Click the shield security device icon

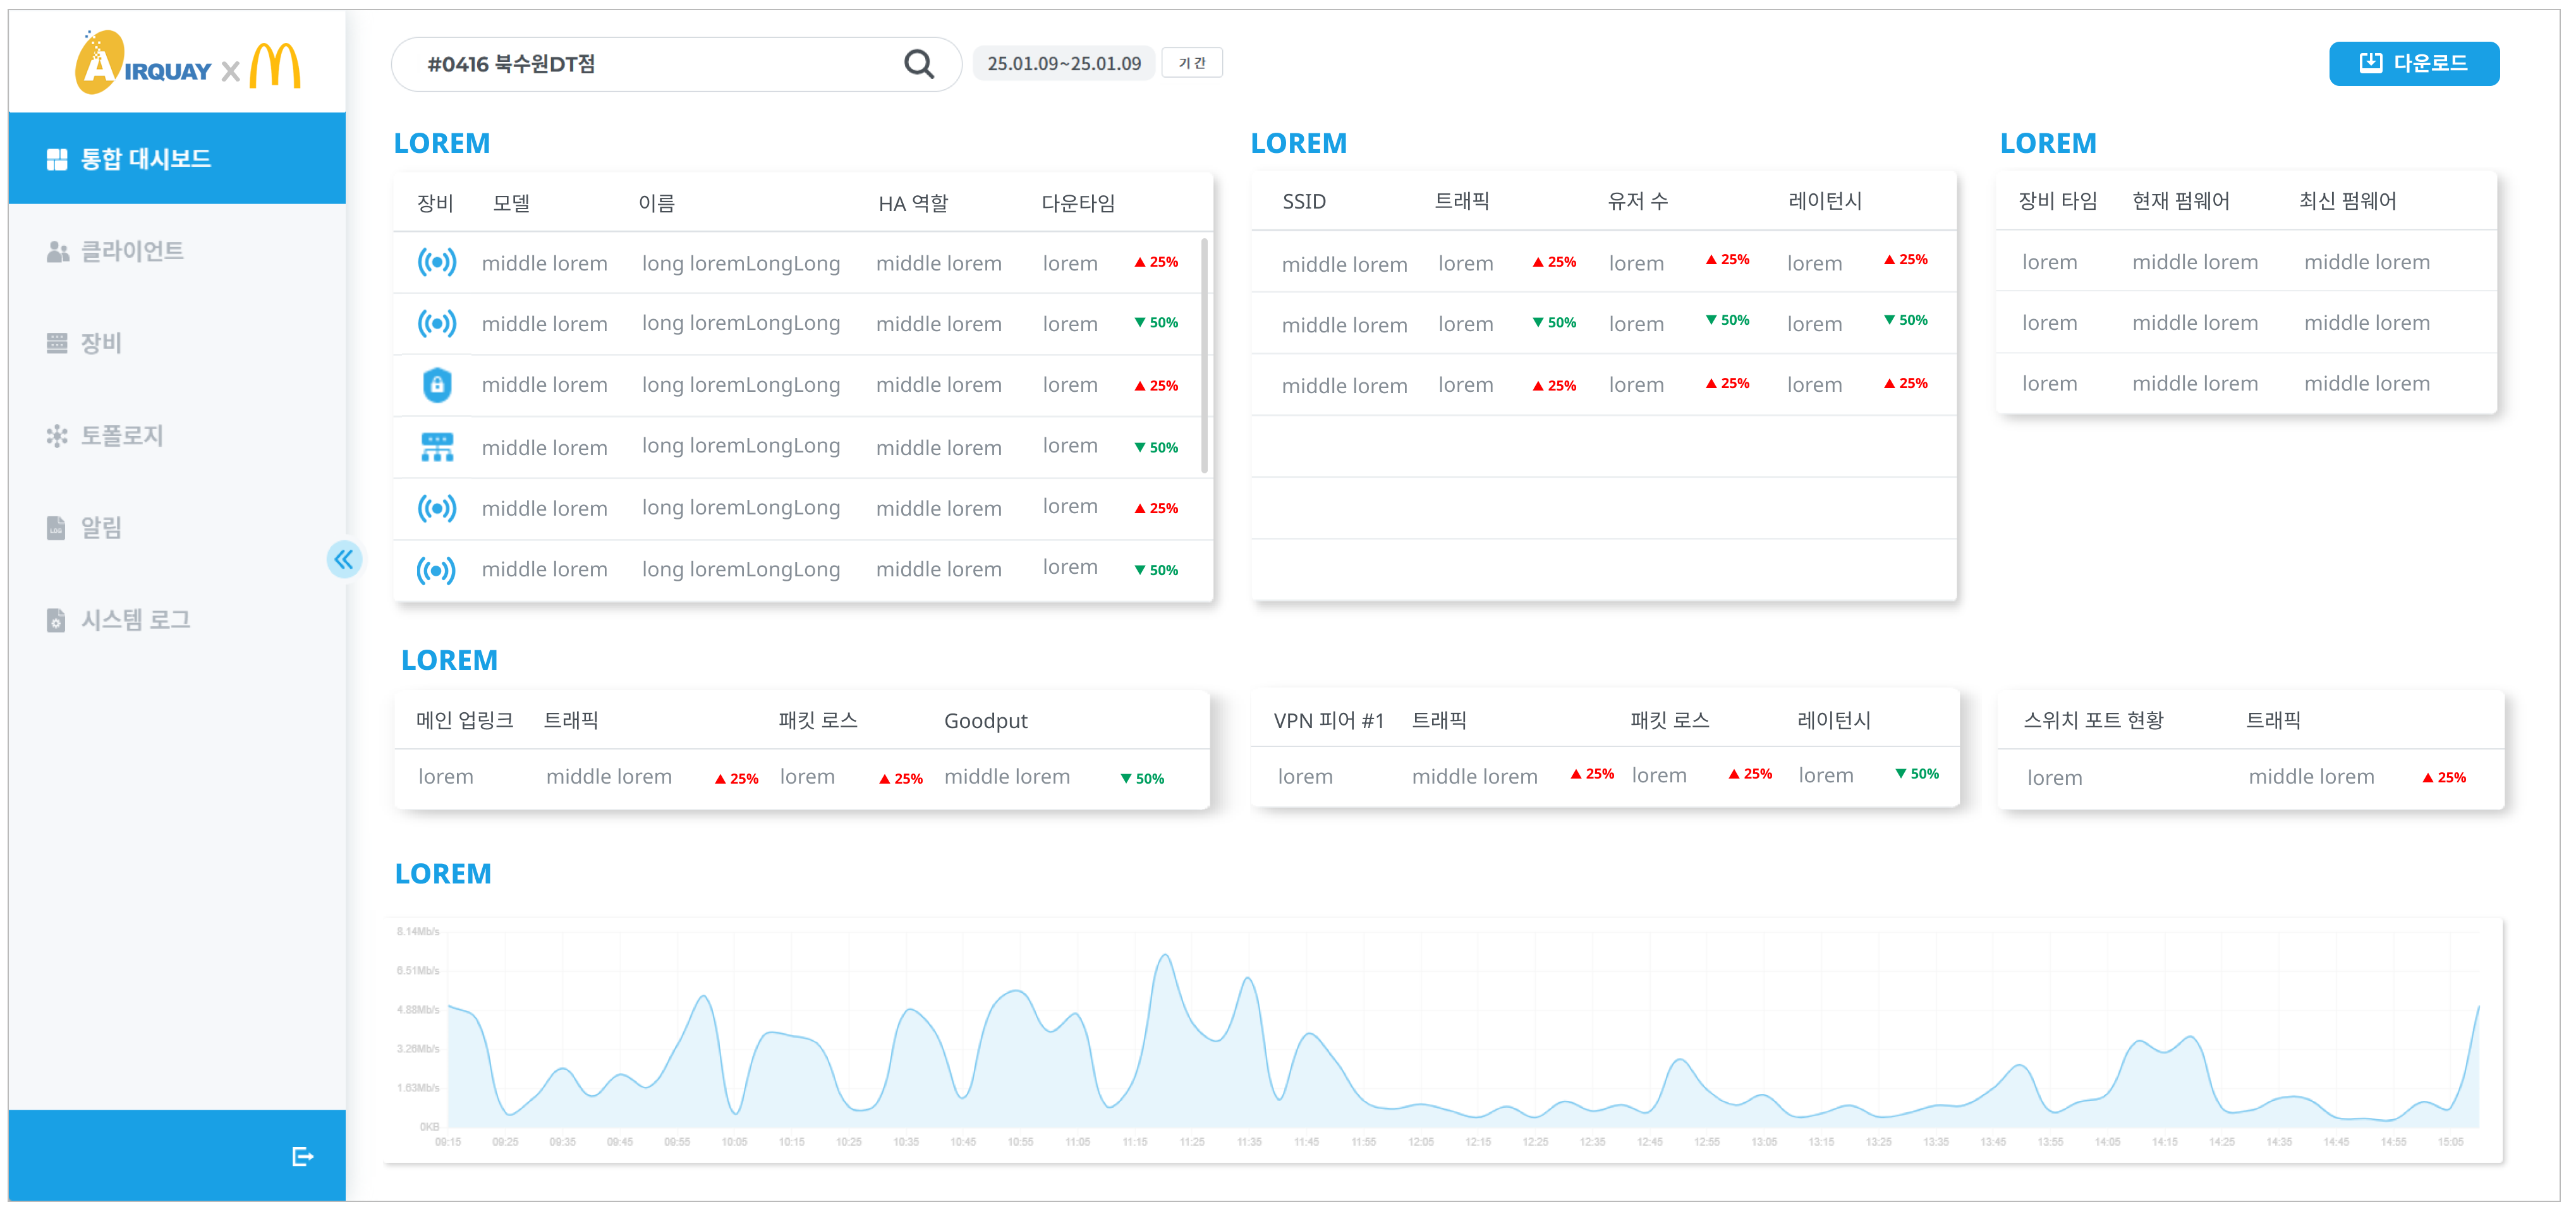[x=437, y=385]
